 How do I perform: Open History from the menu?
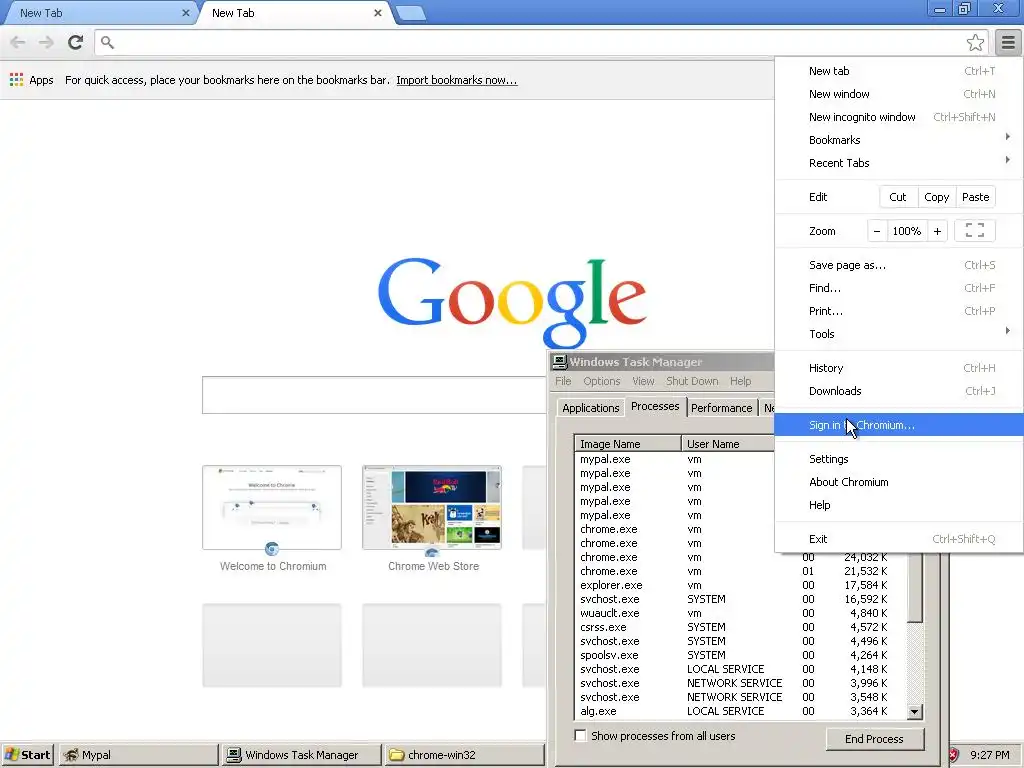899,368
